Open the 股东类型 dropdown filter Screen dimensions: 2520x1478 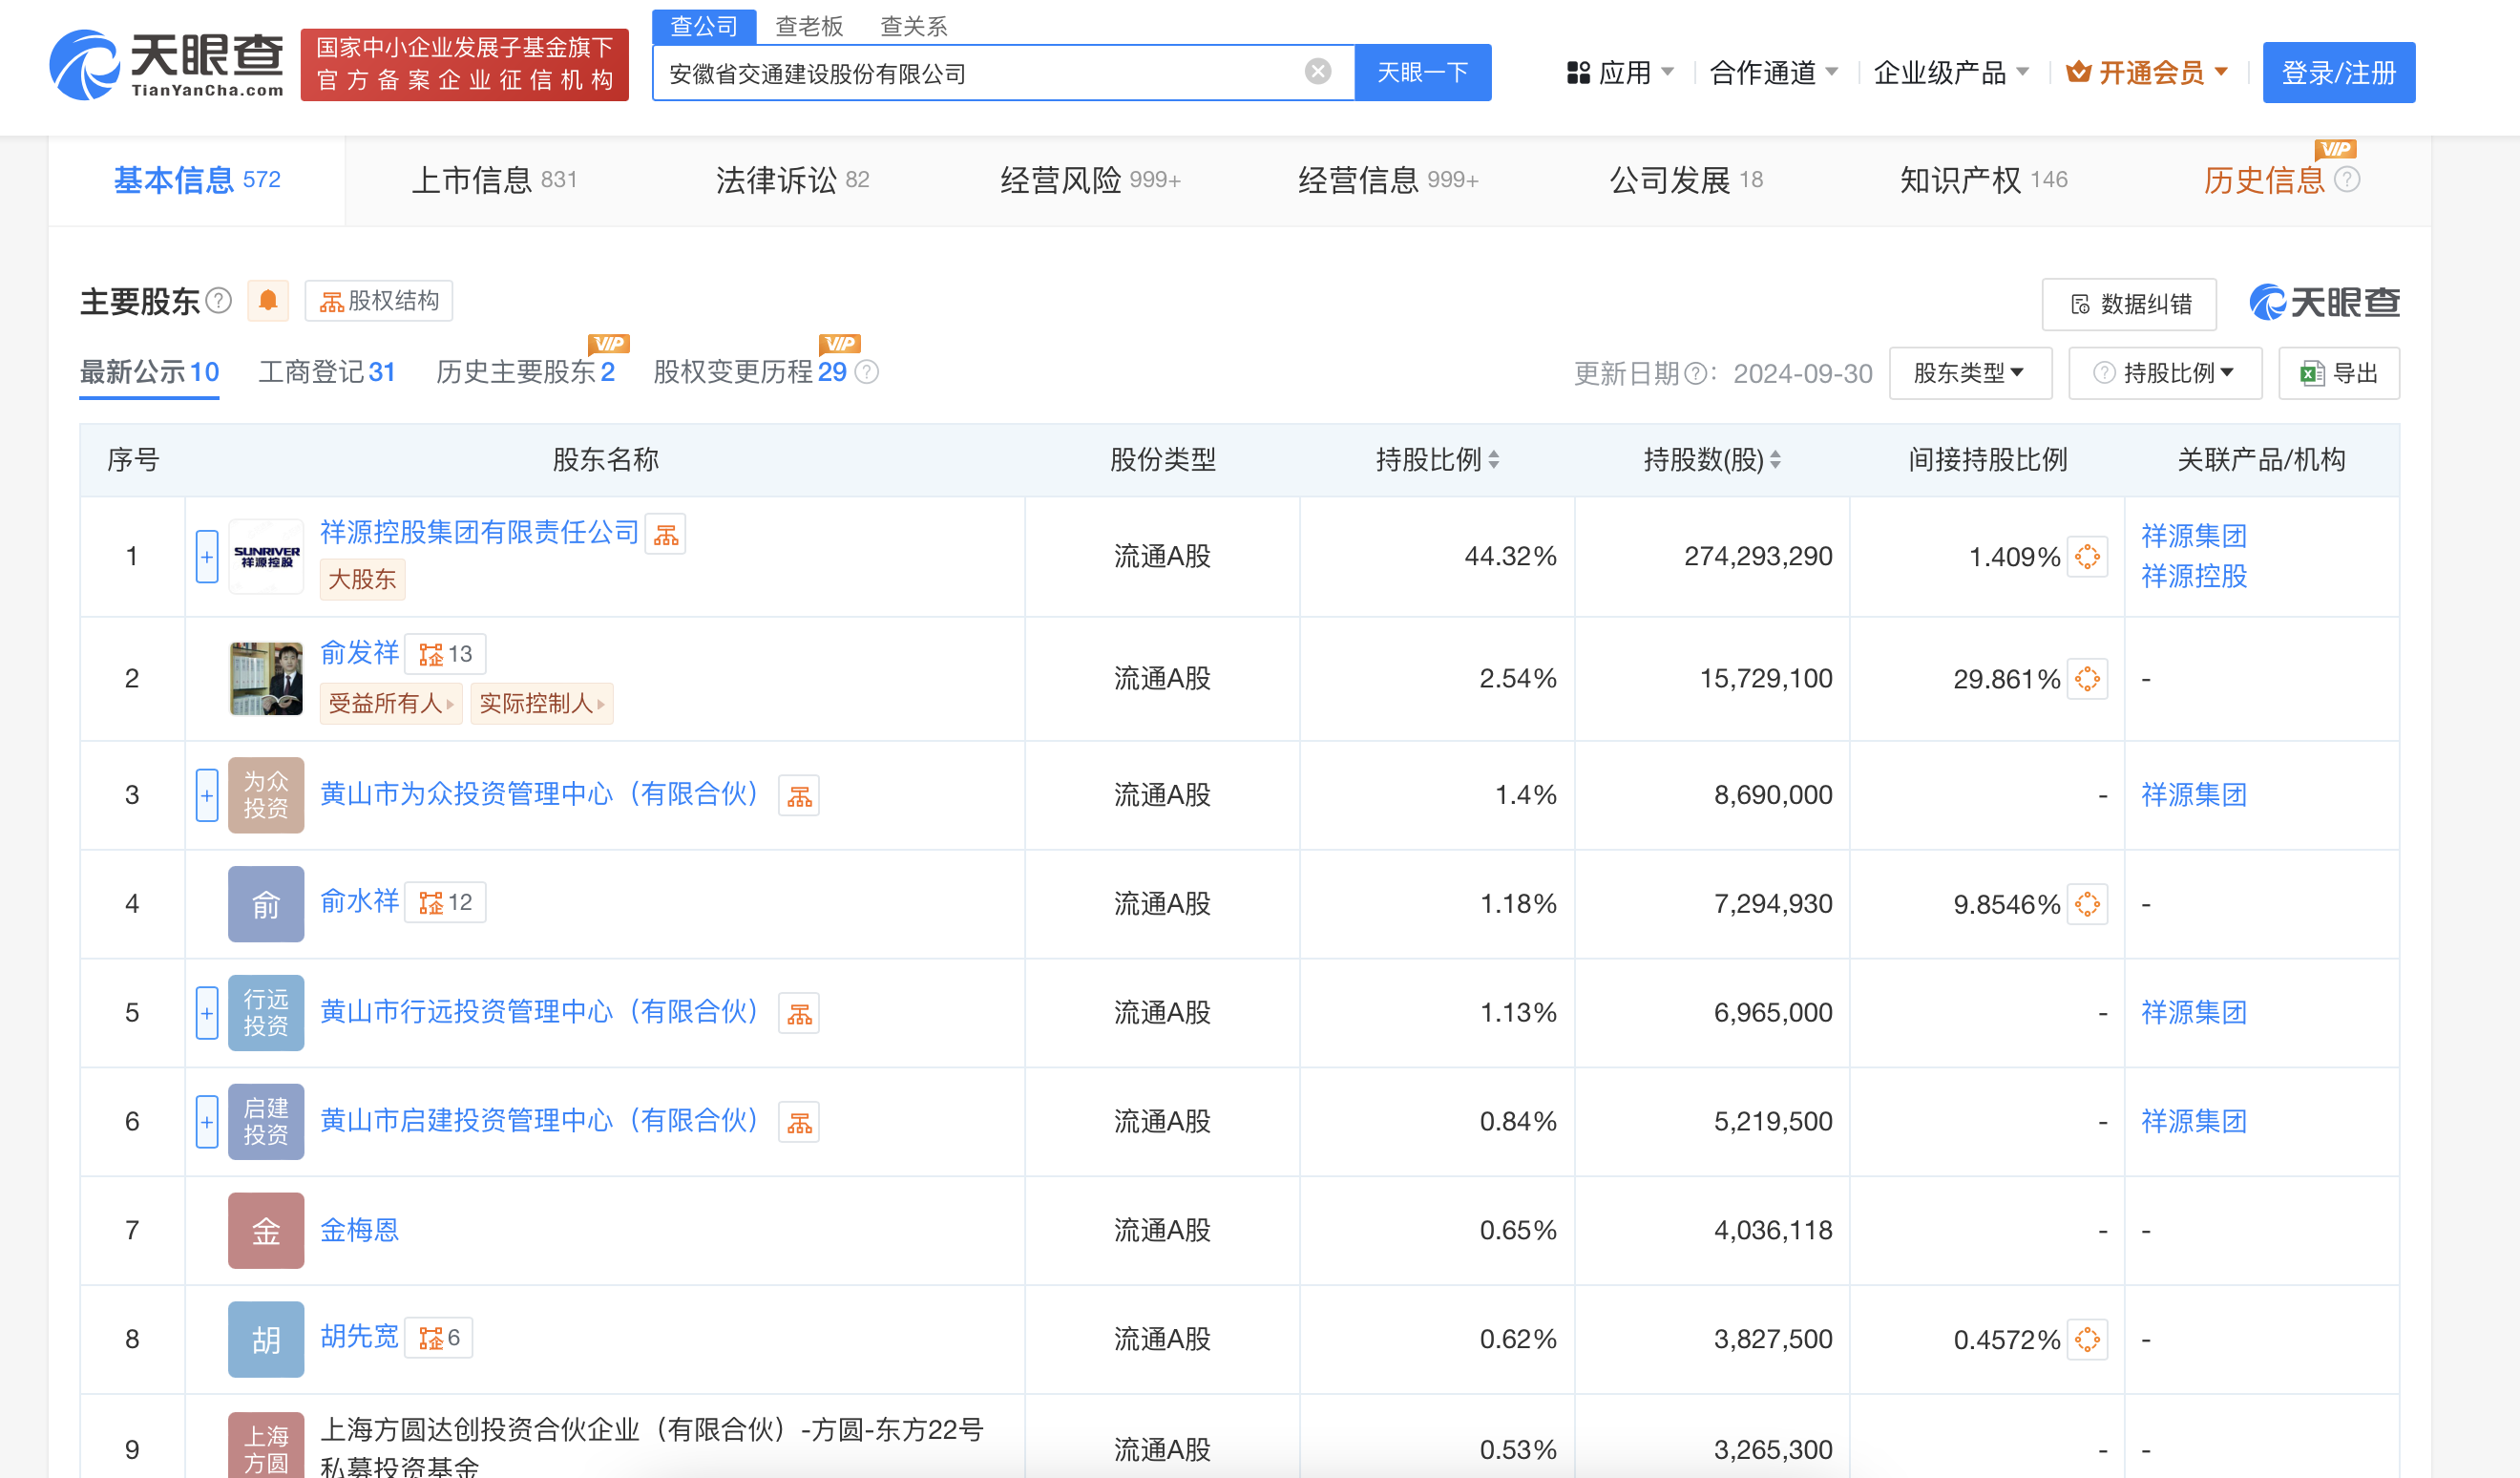click(1969, 373)
